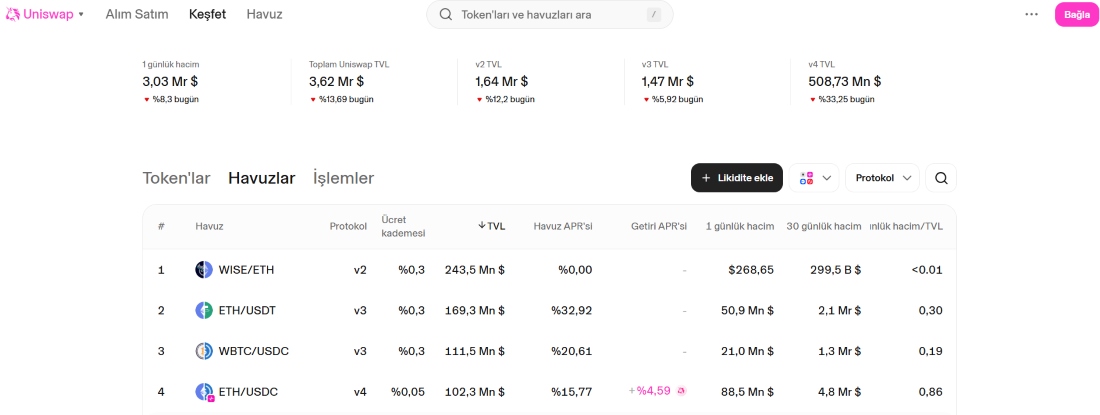
Task: Focus the token and pool search field
Action: pyautogui.click(x=549, y=15)
